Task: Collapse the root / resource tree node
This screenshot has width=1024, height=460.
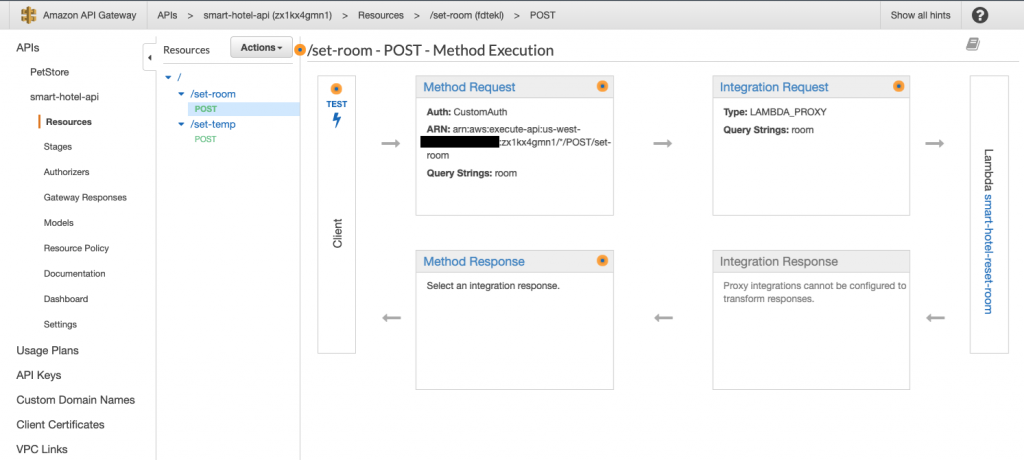Action: click(168, 77)
